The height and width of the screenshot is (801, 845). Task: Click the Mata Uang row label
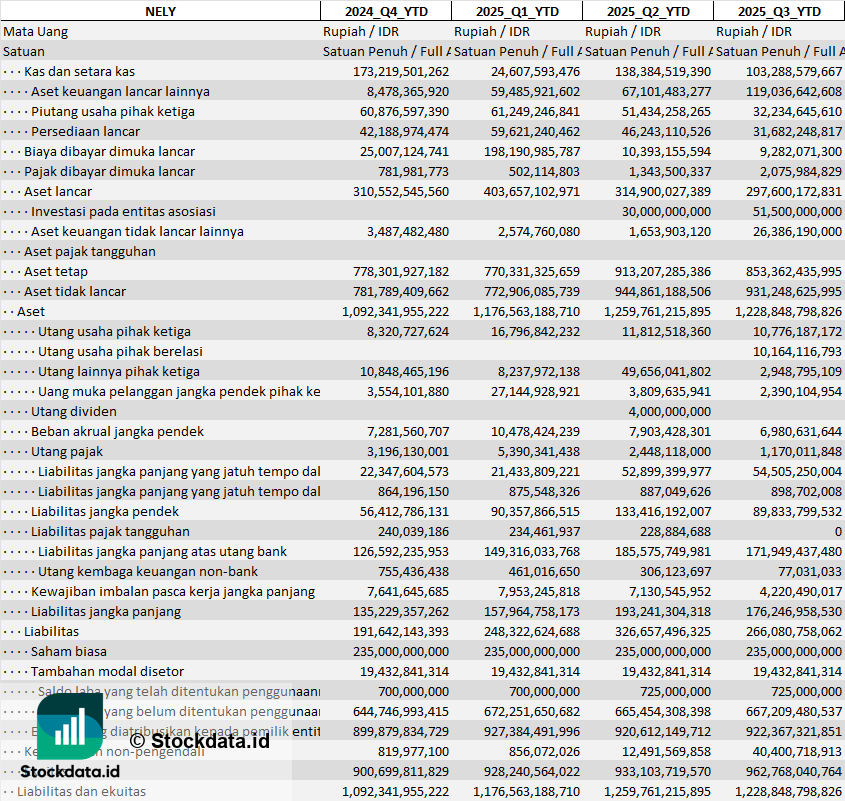pyautogui.click(x=35, y=31)
